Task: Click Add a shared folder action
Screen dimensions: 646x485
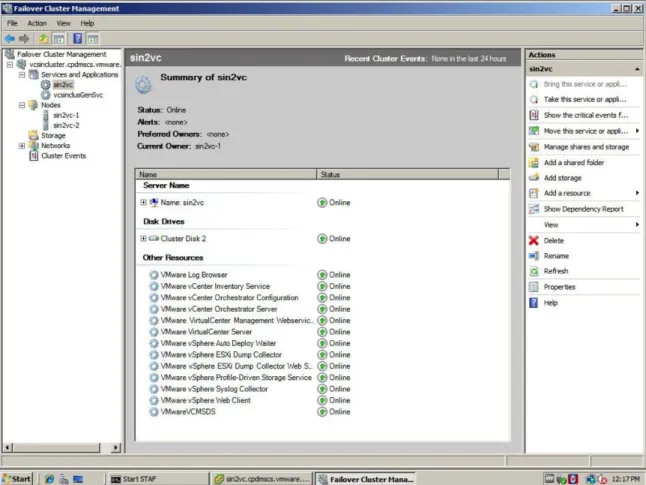Action: (573, 162)
